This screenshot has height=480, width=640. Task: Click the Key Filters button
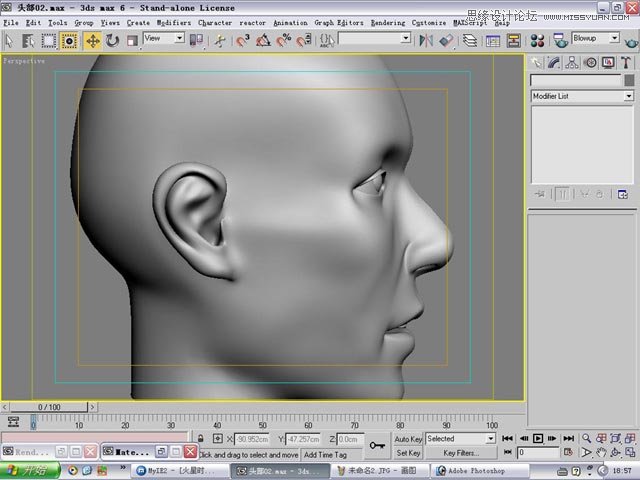(461, 453)
